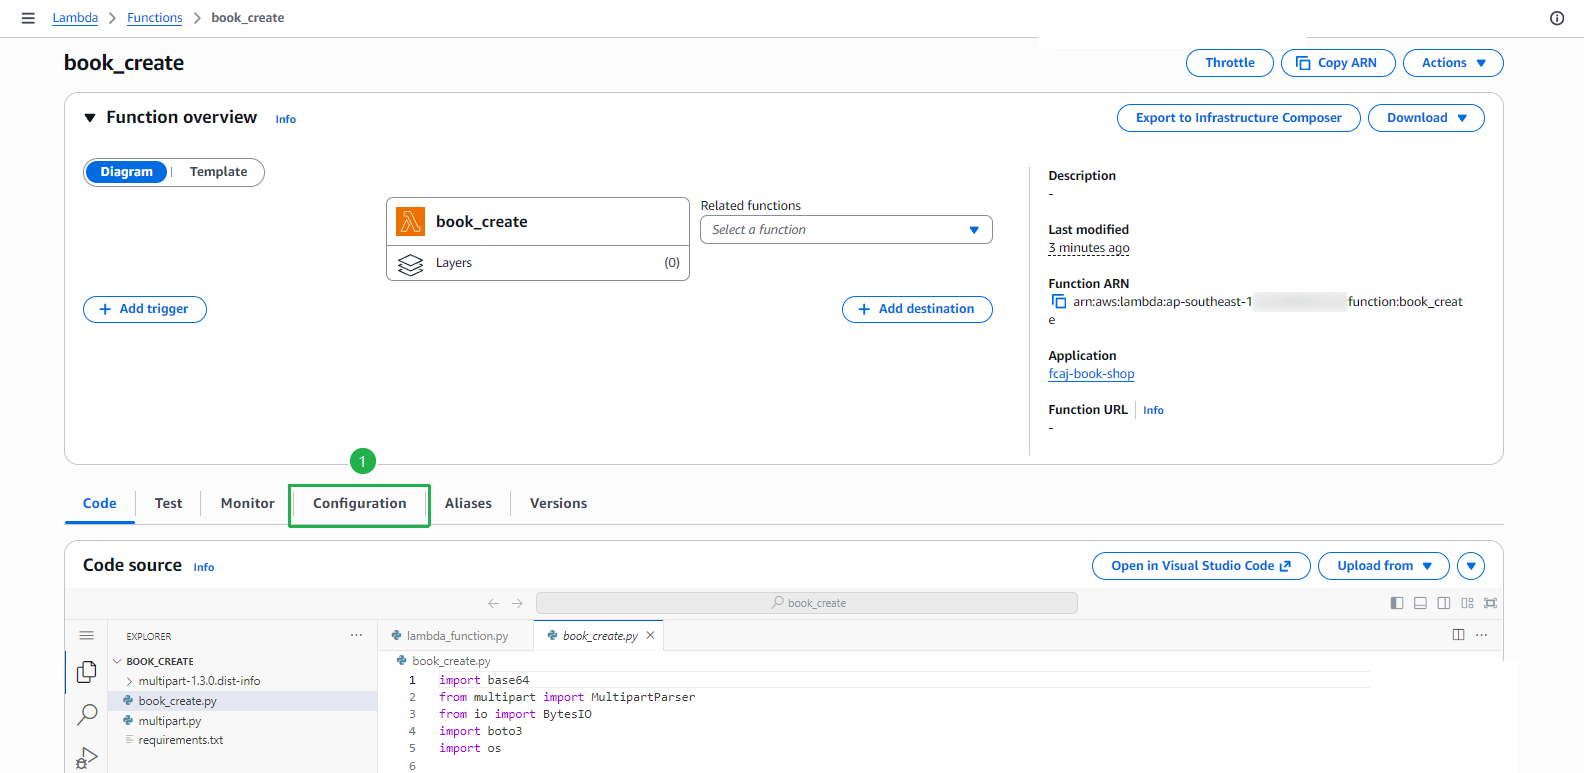Viewport: 1584px width, 773px height.
Task: Click the Throttle button
Action: [x=1229, y=63]
